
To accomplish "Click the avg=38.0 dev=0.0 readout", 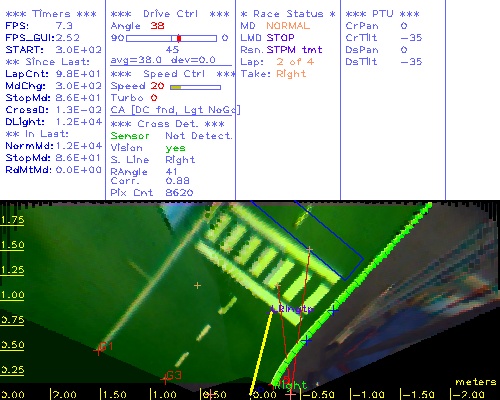I will tap(163, 60).
